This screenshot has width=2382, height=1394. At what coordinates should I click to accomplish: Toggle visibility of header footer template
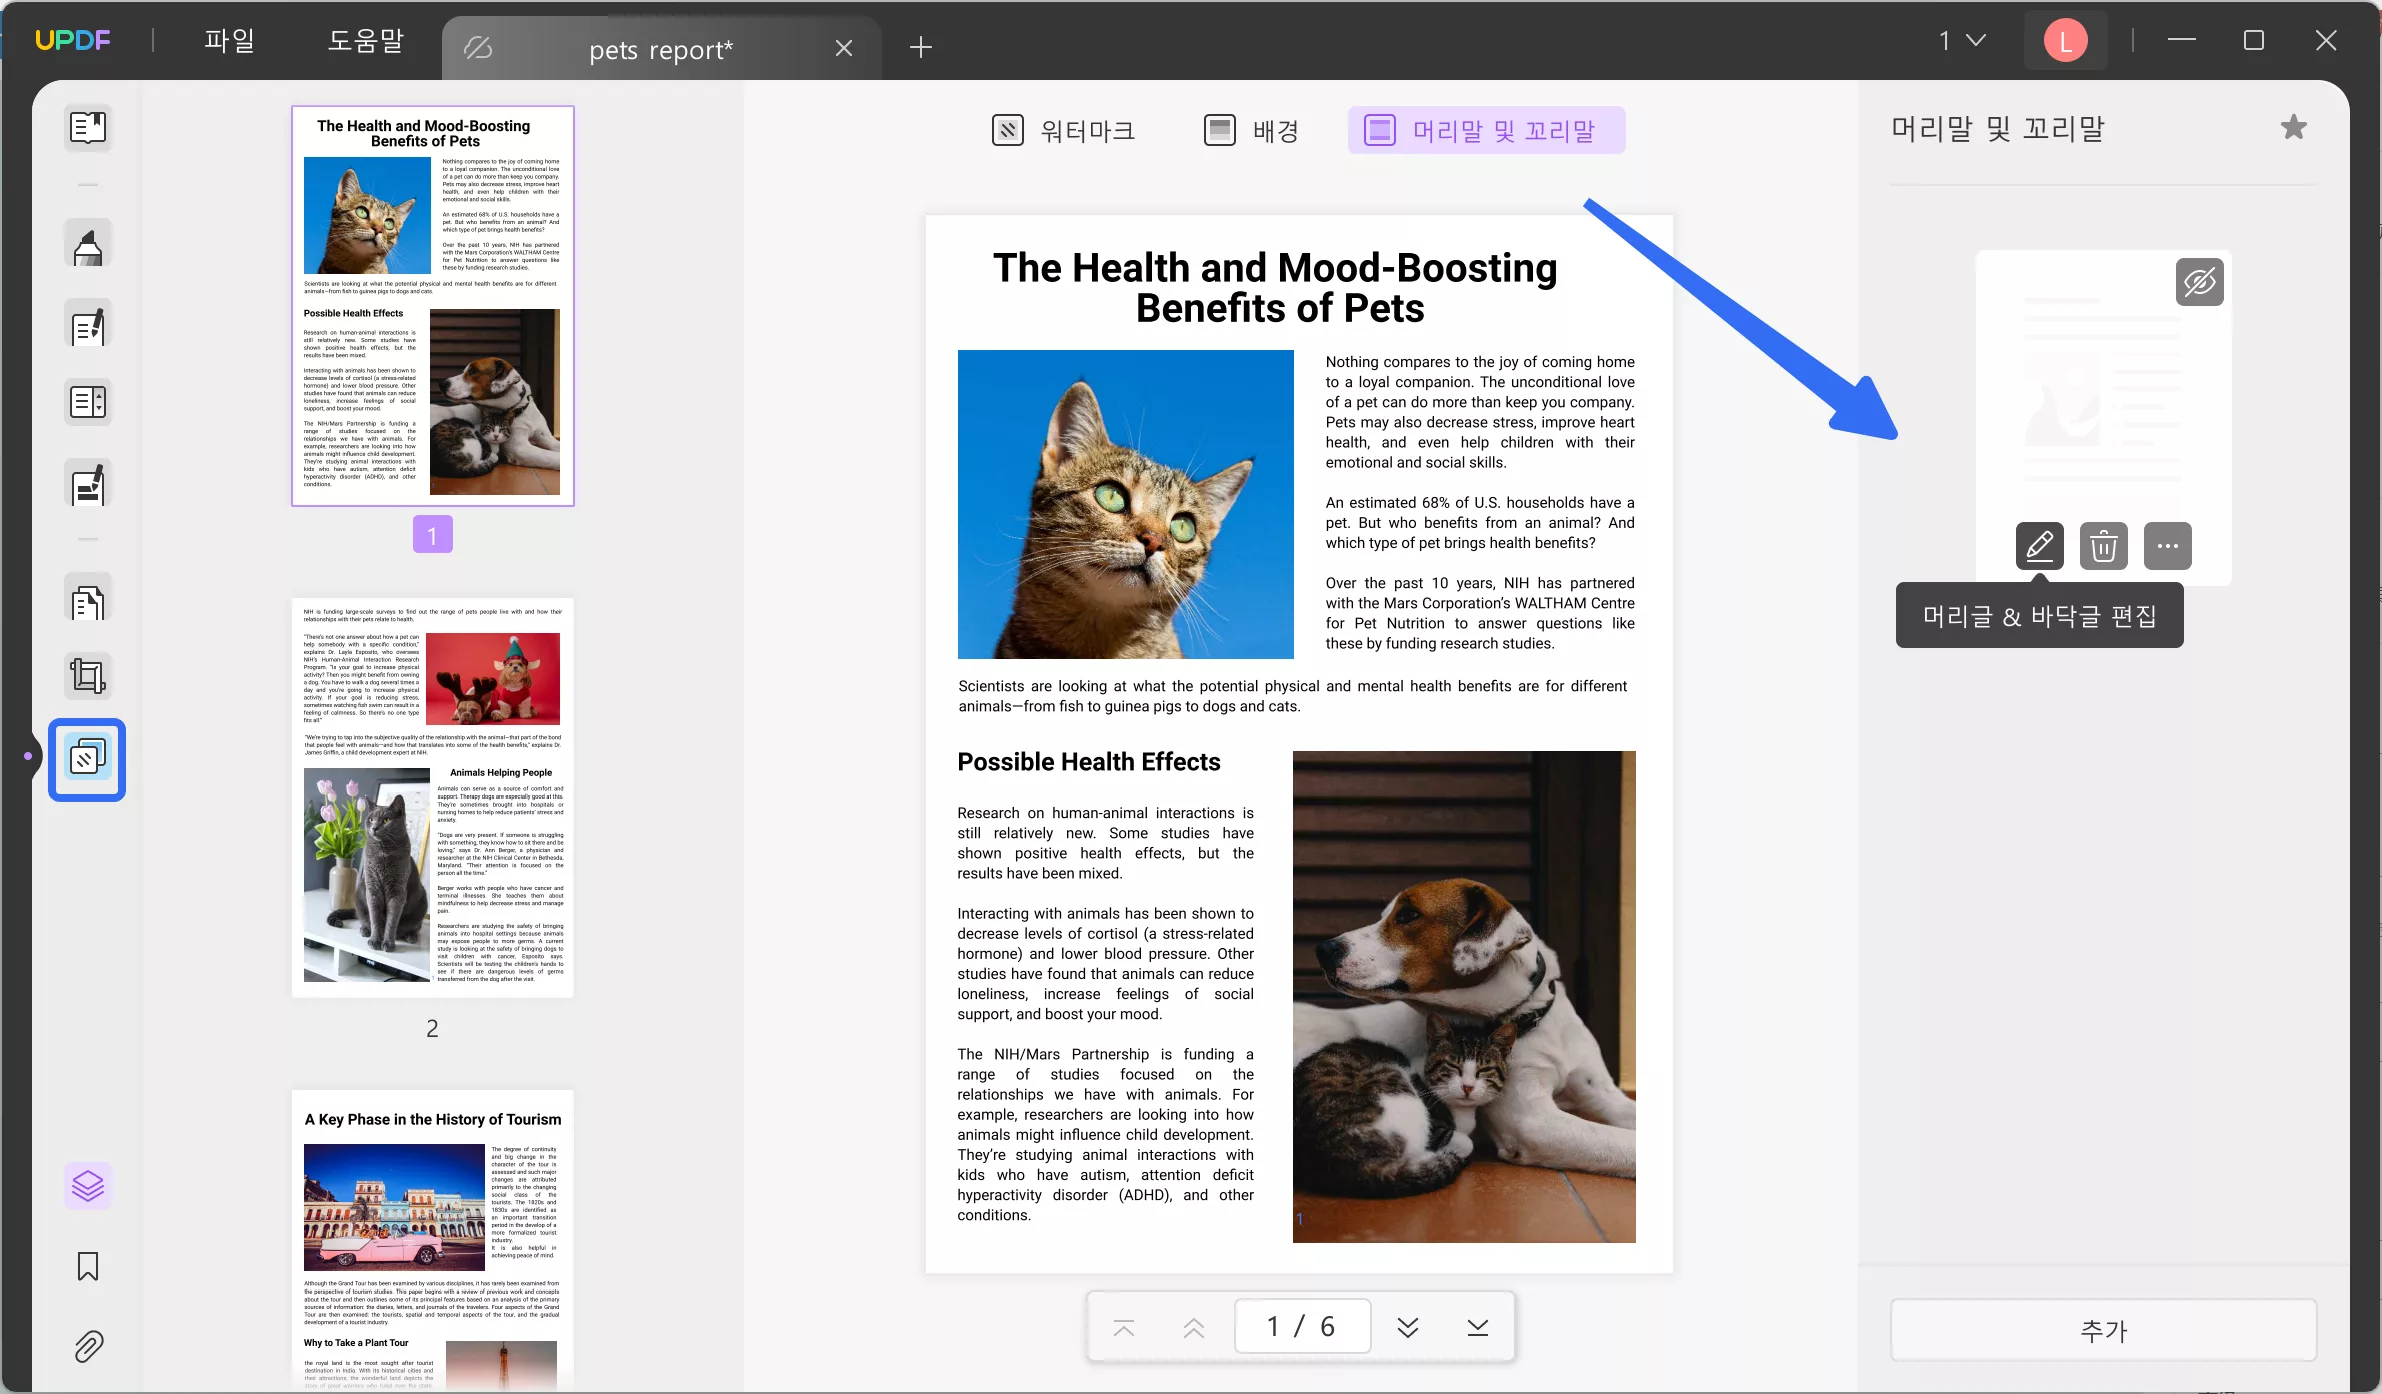coord(2200,282)
